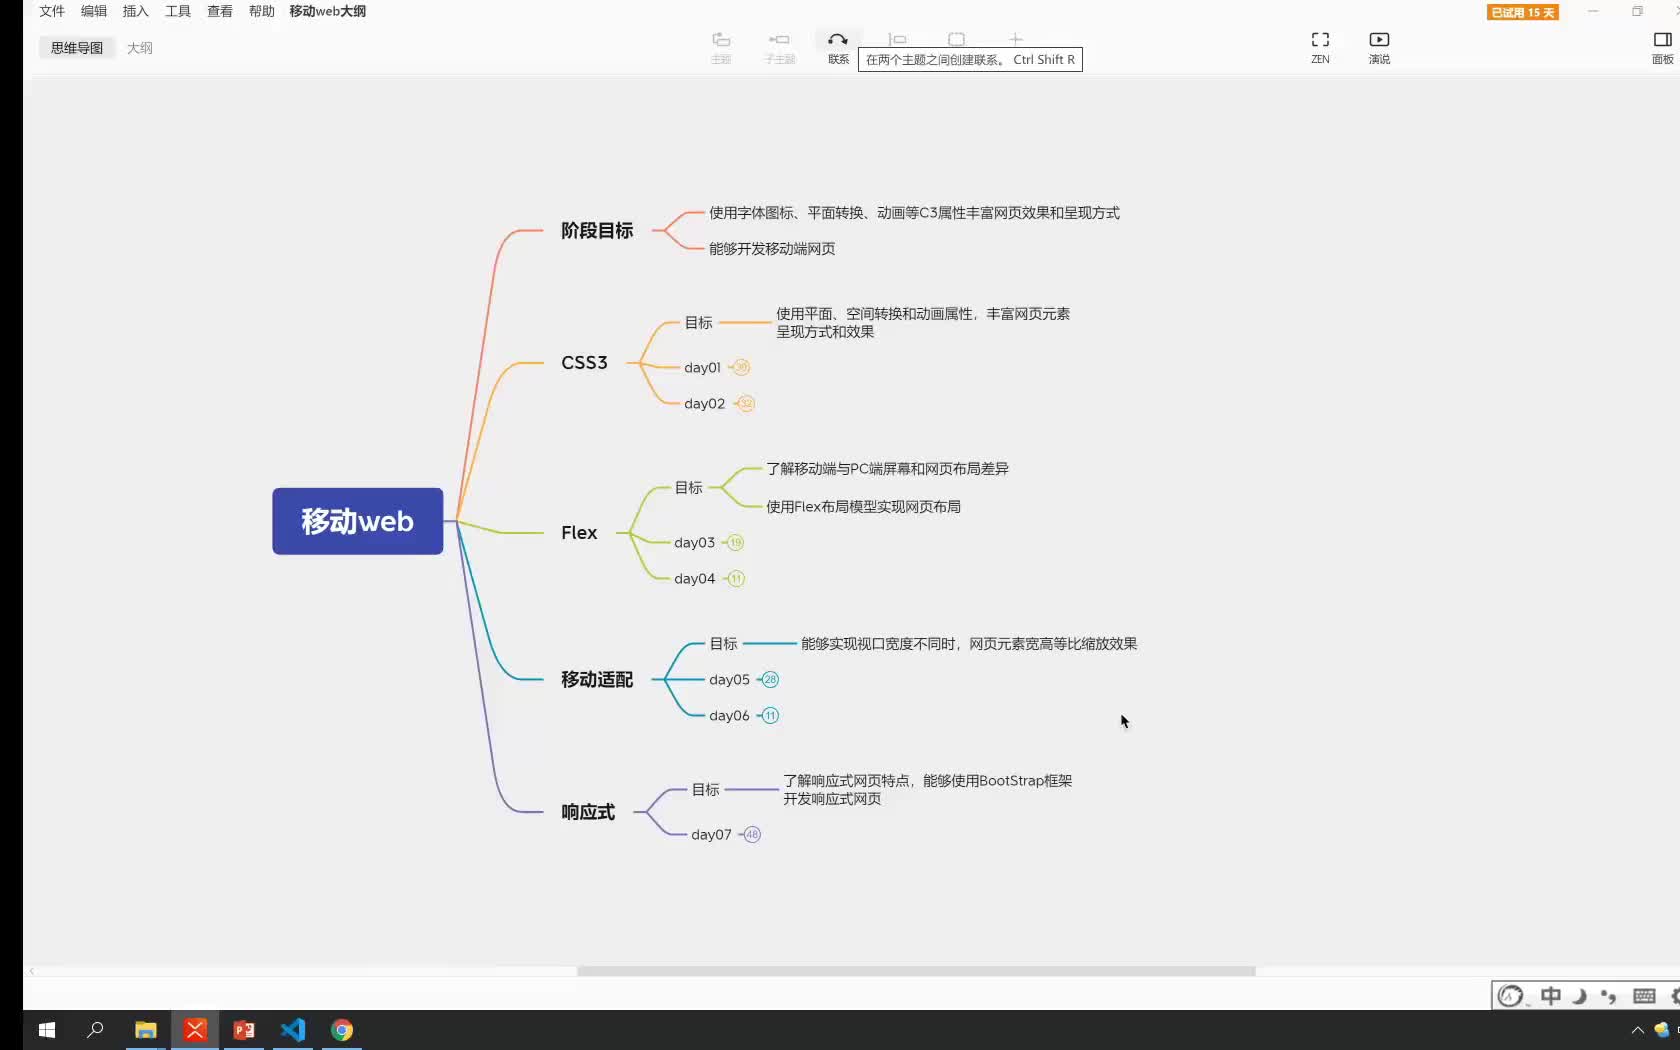Toggle the IME half-moon width mode
The height and width of the screenshot is (1050, 1680).
point(1580,996)
